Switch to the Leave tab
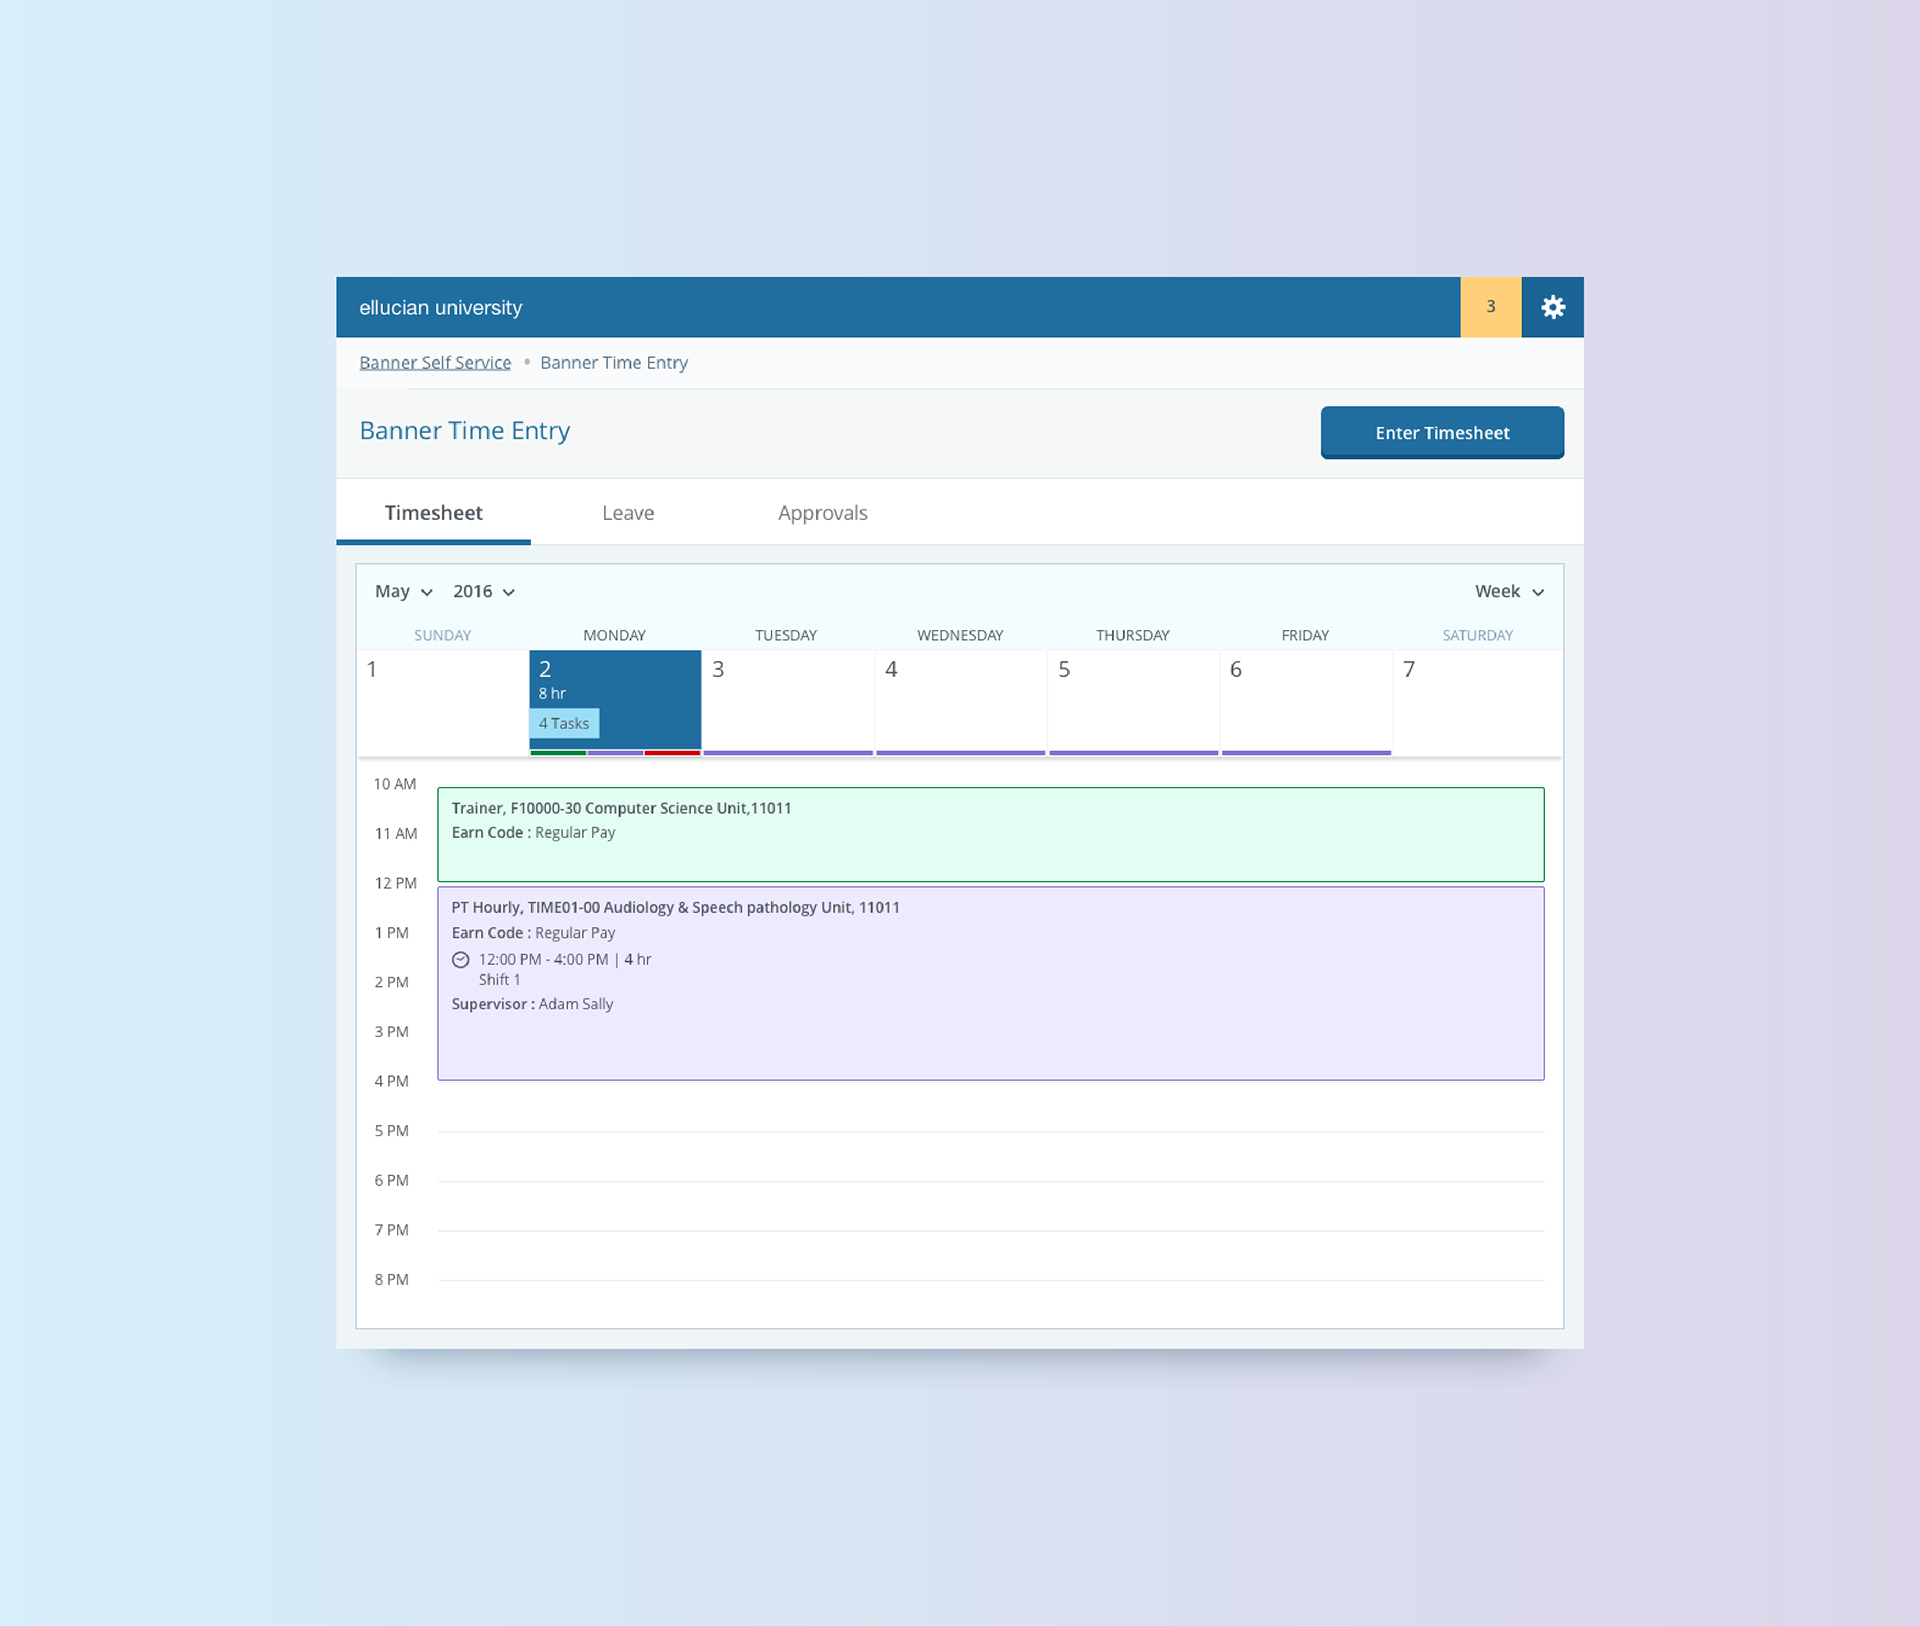1920x1626 pixels. click(628, 513)
